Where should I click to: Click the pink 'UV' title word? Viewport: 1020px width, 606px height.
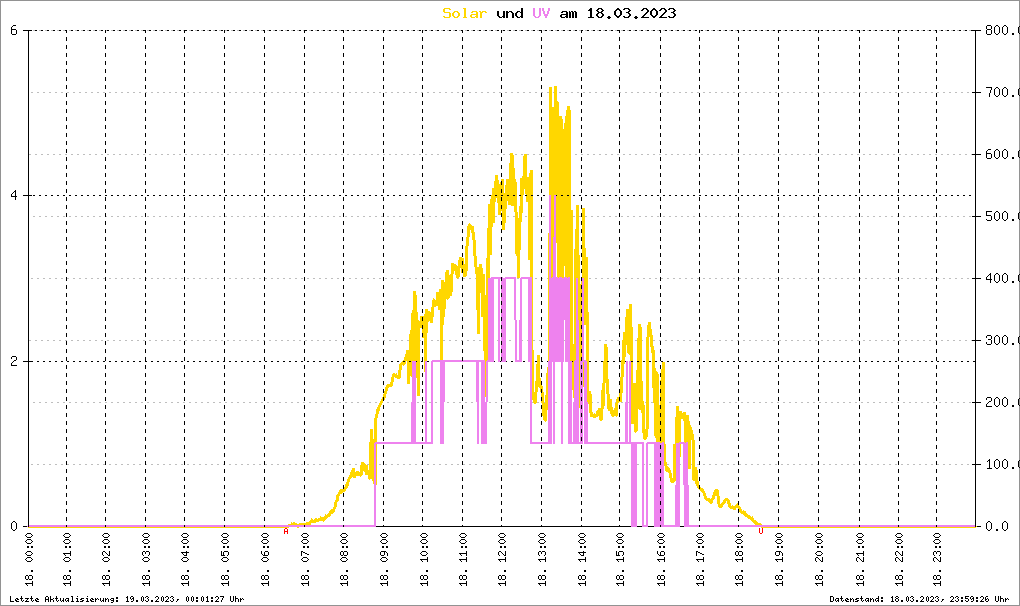[541, 13]
